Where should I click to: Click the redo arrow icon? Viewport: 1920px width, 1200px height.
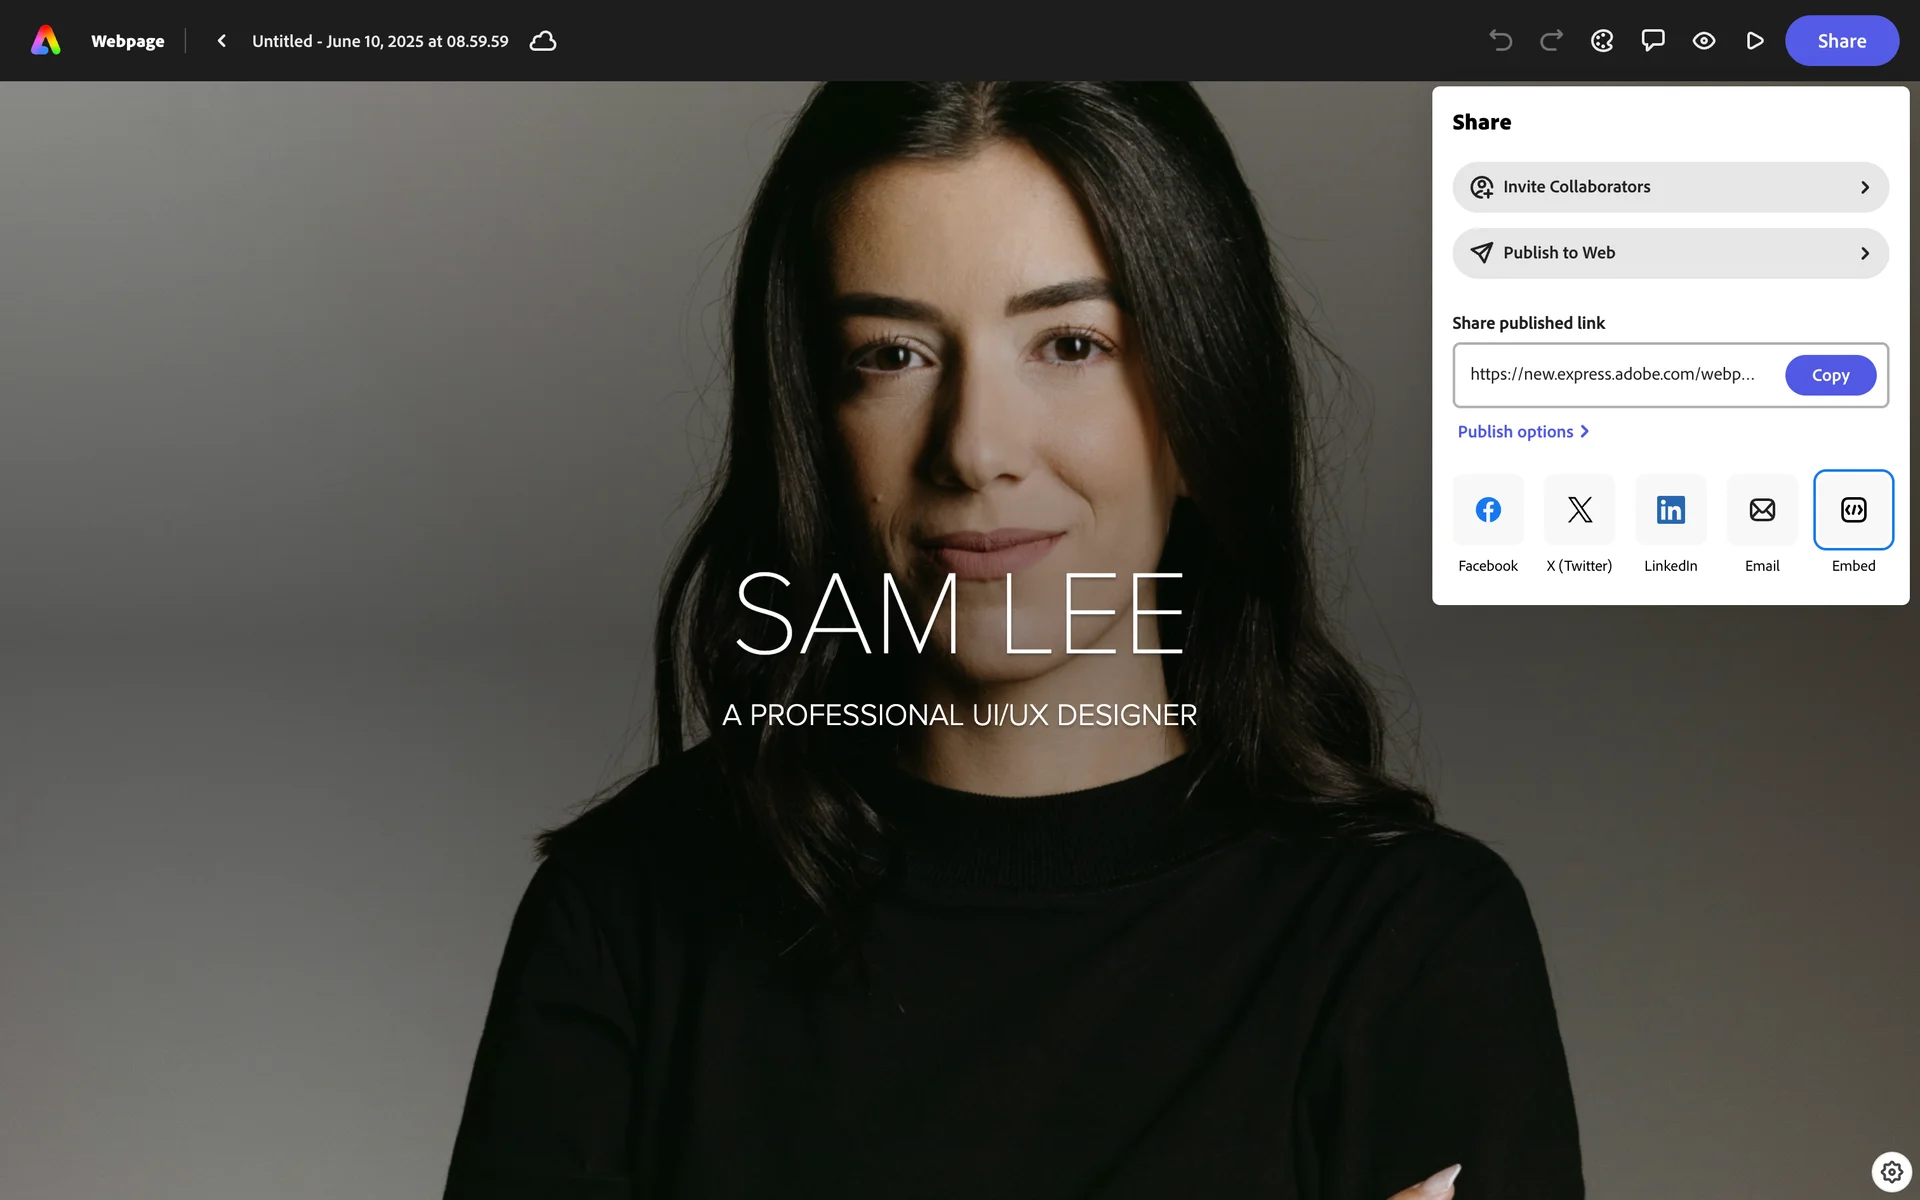pos(1551,41)
